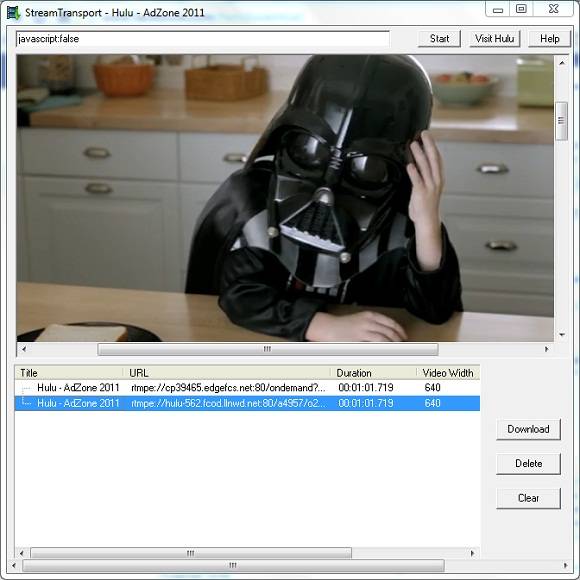This screenshot has width=580, height=580.
Task: Click the list scroll right arrow
Action: 472,553
